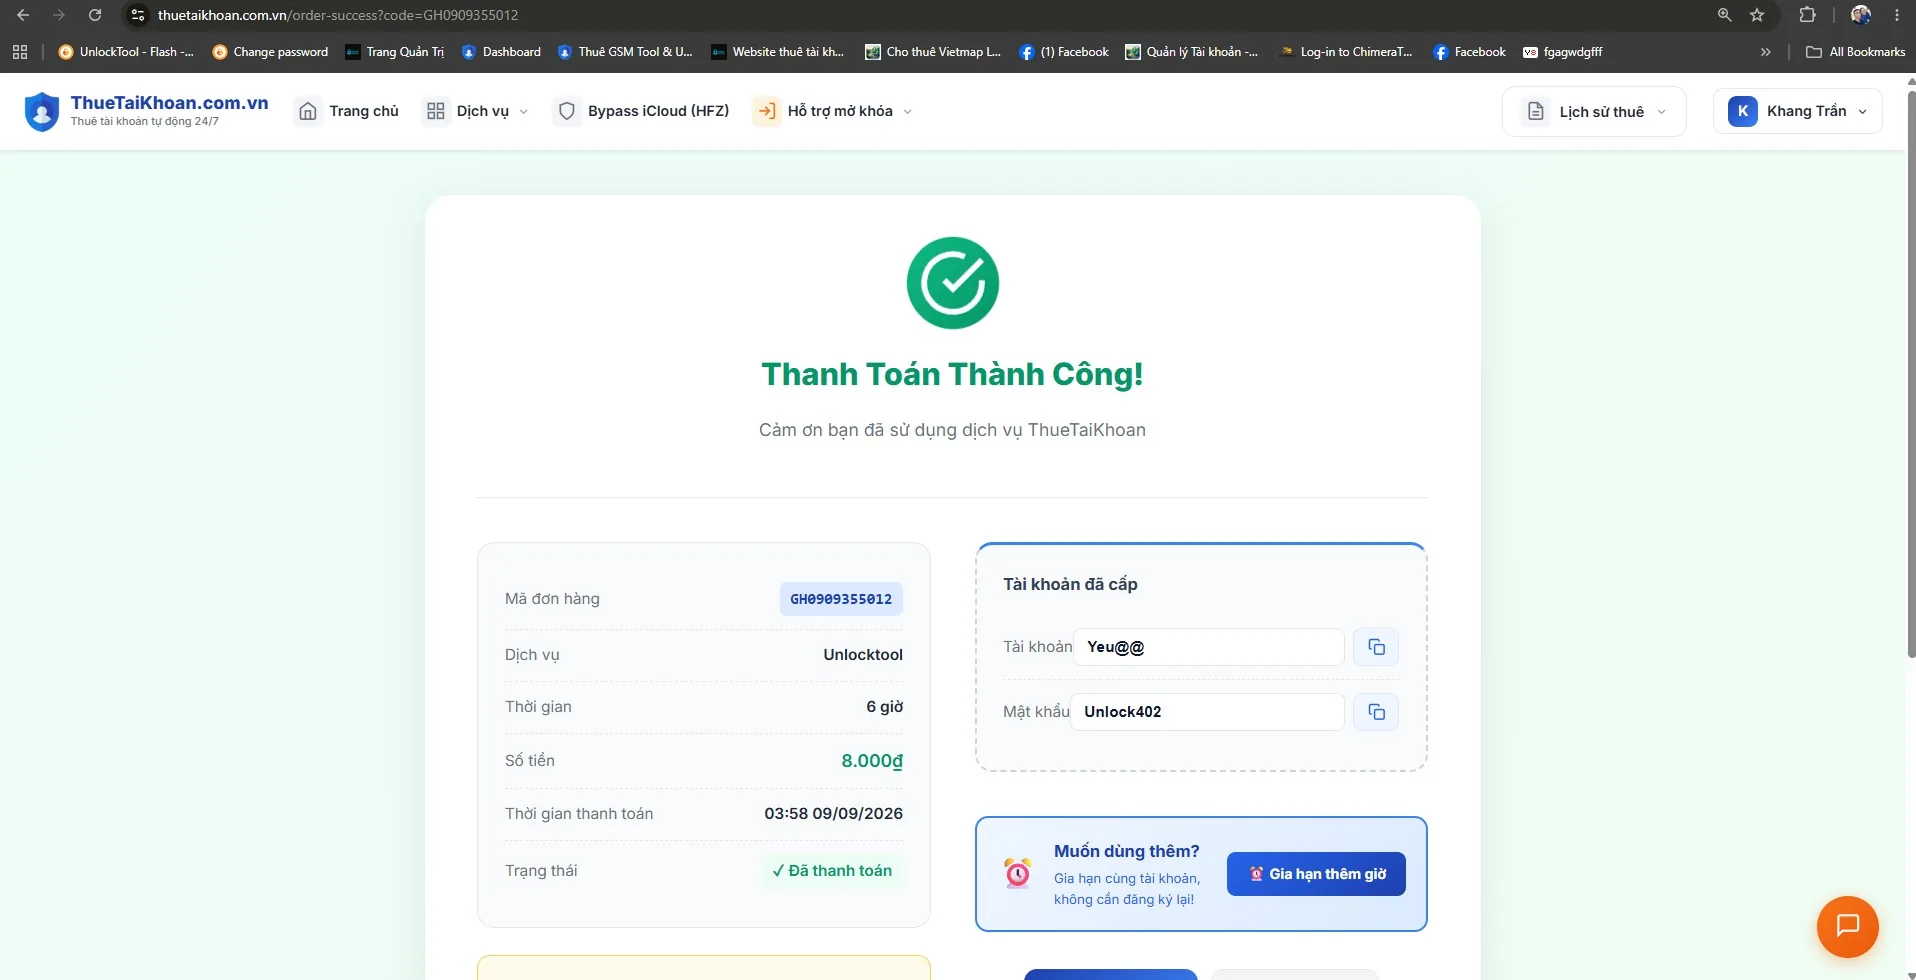Open the Cho thuê Vietmap bookmark

(933, 52)
